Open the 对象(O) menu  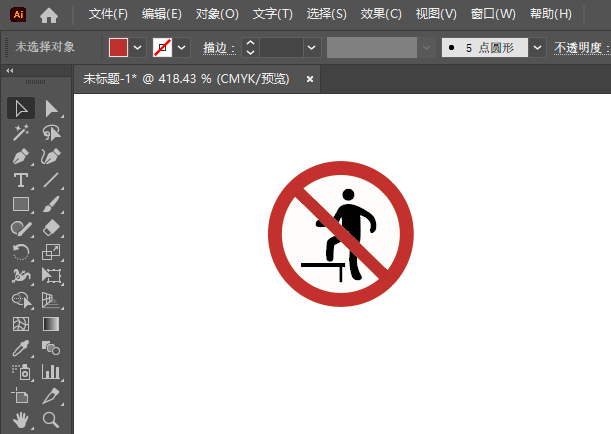pyautogui.click(x=217, y=14)
